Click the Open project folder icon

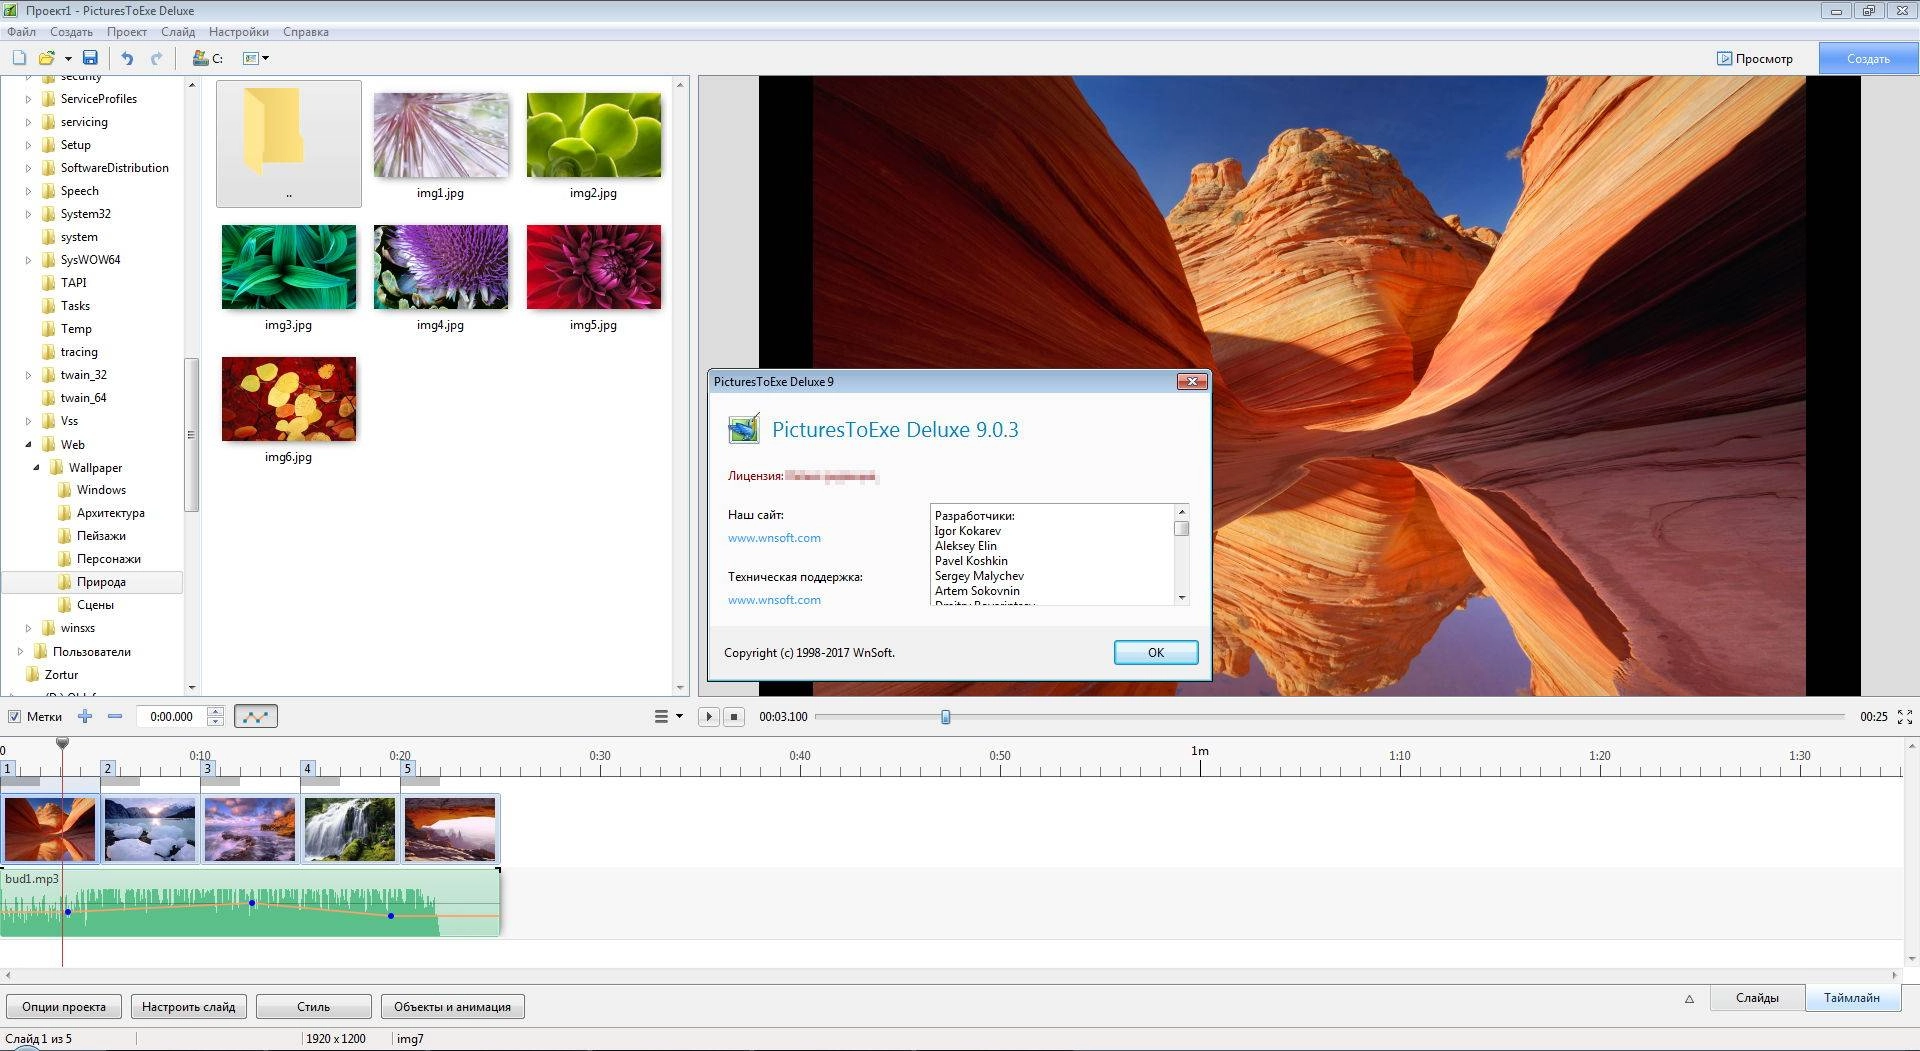[46, 58]
